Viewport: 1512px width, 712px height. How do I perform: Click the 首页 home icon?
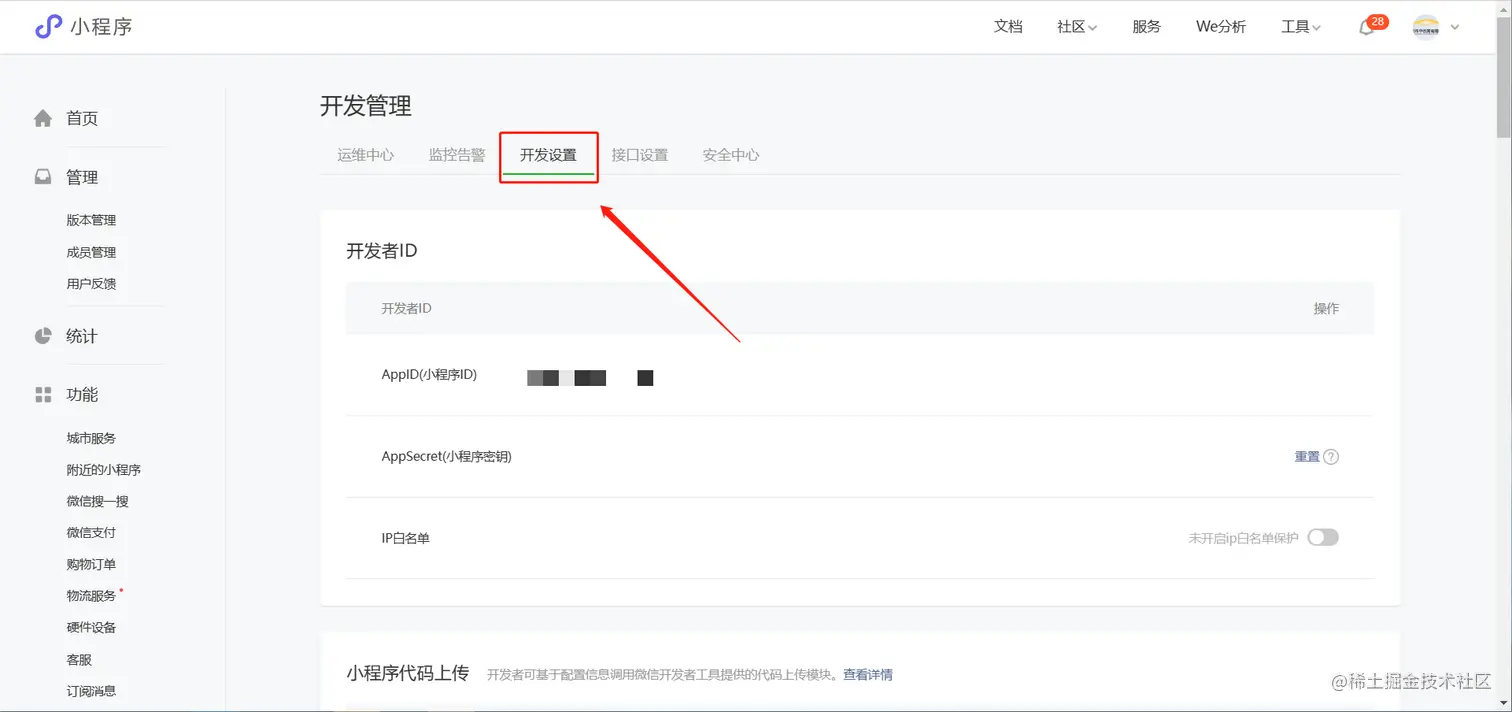pos(43,118)
